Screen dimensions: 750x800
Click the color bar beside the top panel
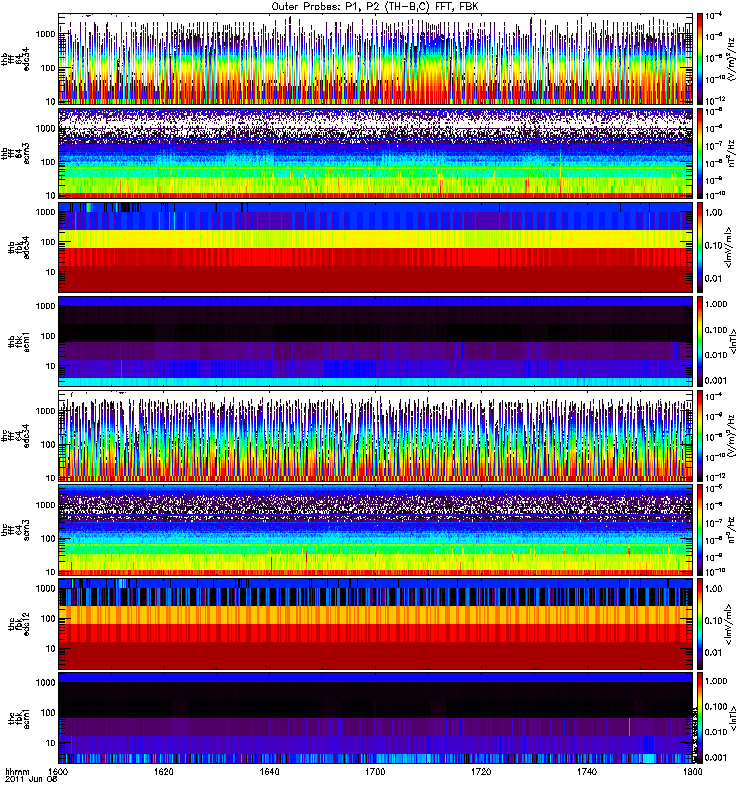(701, 59)
